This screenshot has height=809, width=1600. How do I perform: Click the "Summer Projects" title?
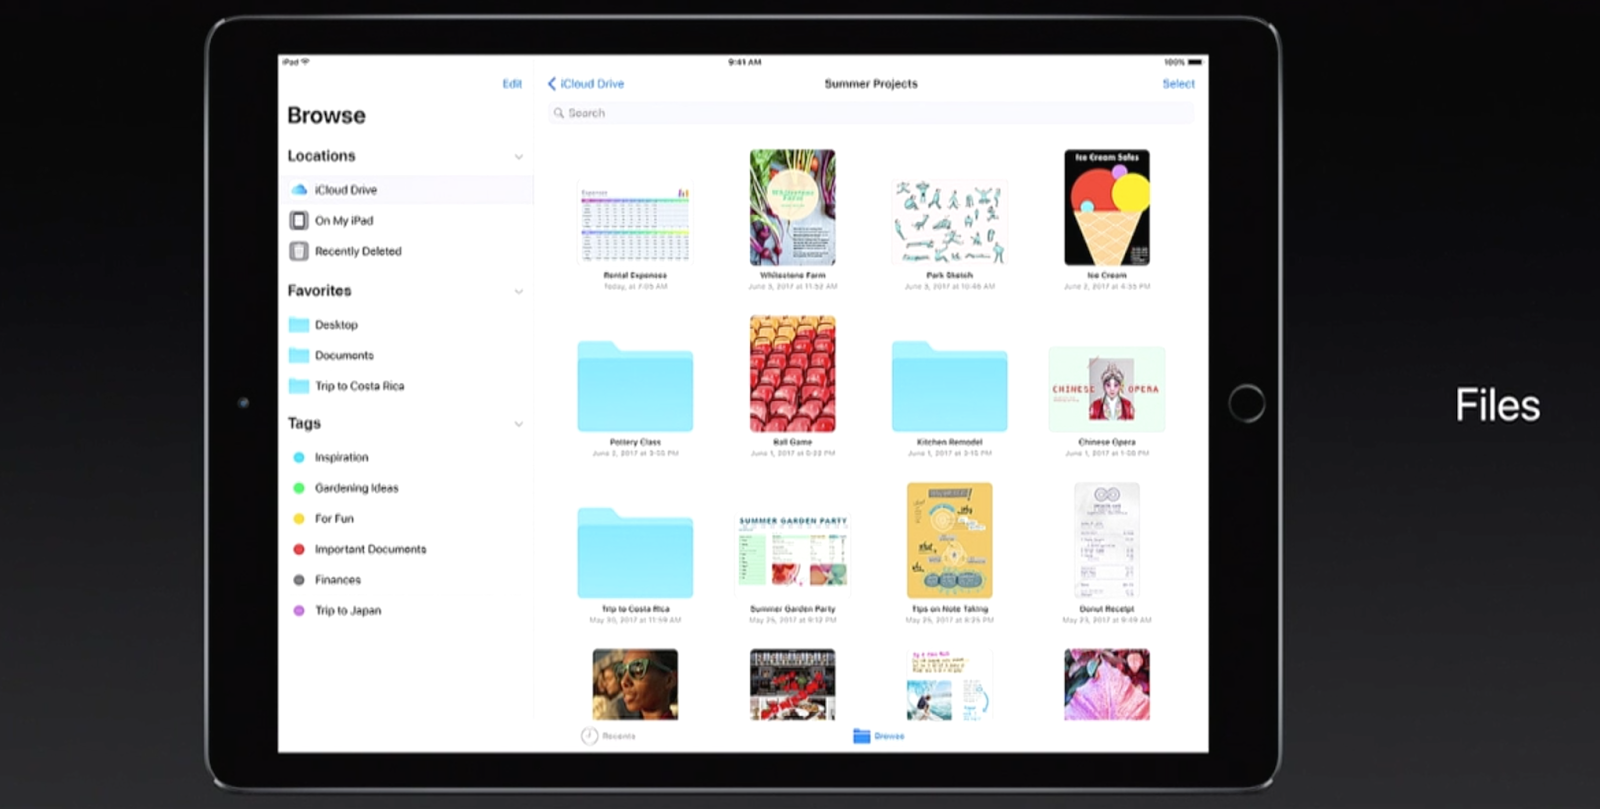[871, 84]
